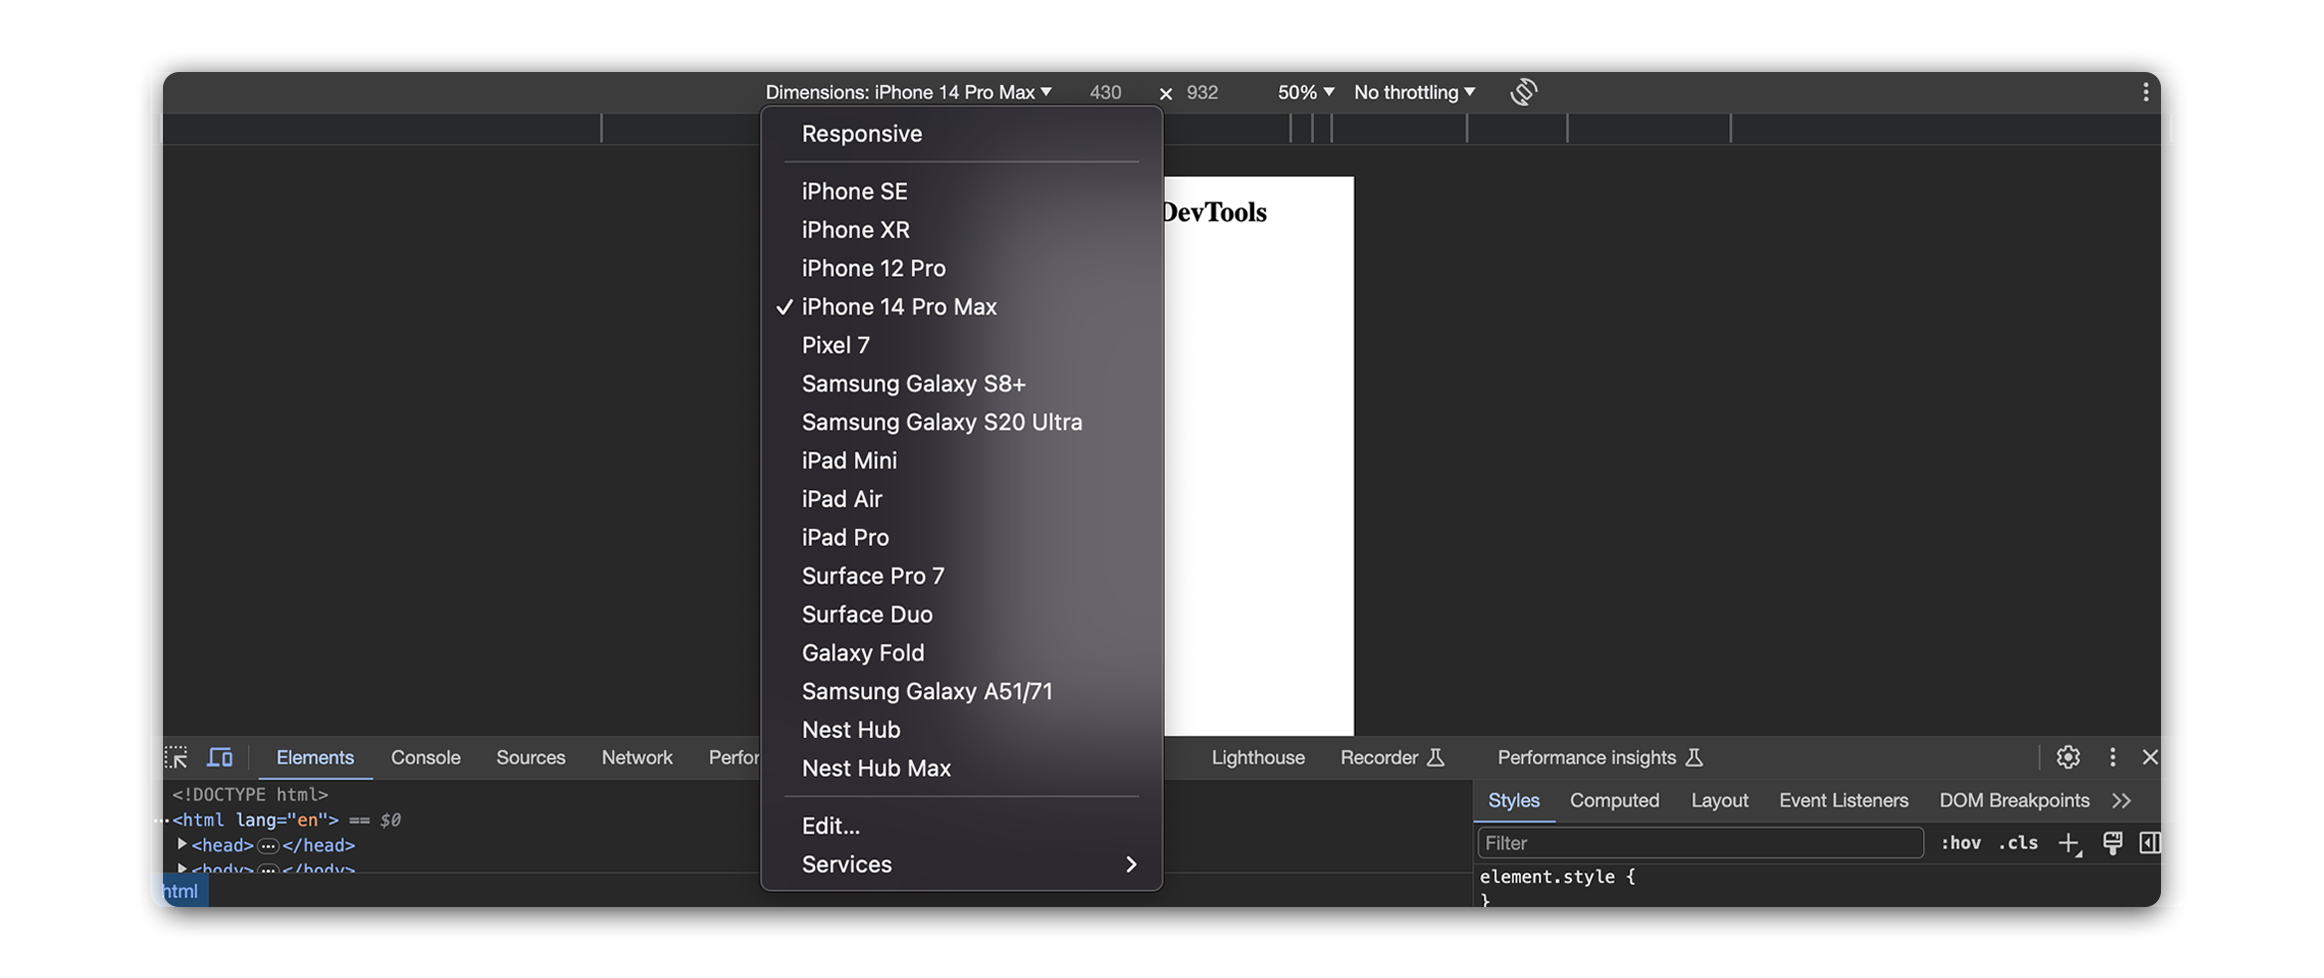The width and height of the screenshot is (2324, 978).
Task: Activate the inspect element picker icon
Action: 176,757
